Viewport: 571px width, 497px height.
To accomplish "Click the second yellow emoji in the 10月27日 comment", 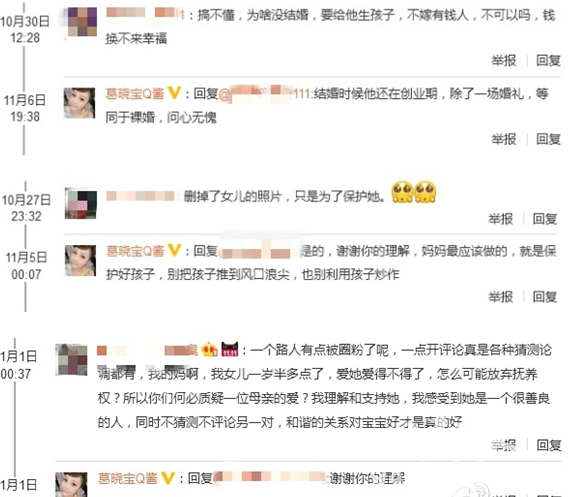I will tap(425, 192).
